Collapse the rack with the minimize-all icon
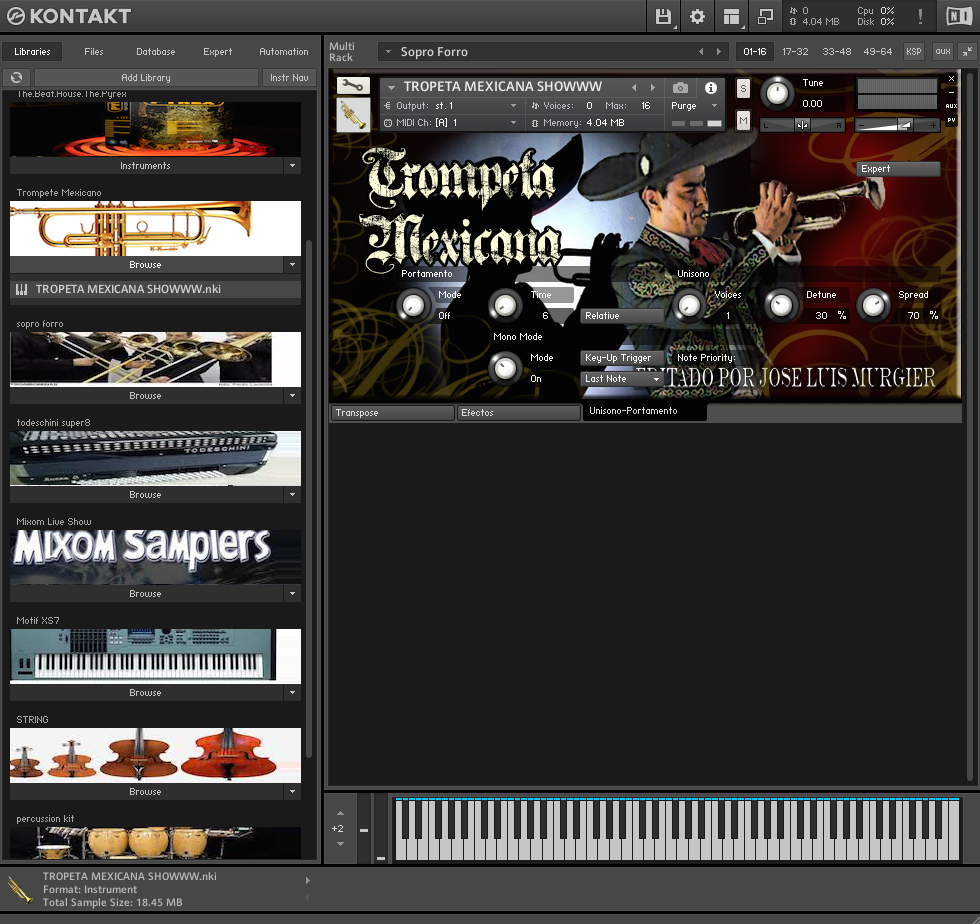The height and width of the screenshot is (924, 980). tap(967, 52)
